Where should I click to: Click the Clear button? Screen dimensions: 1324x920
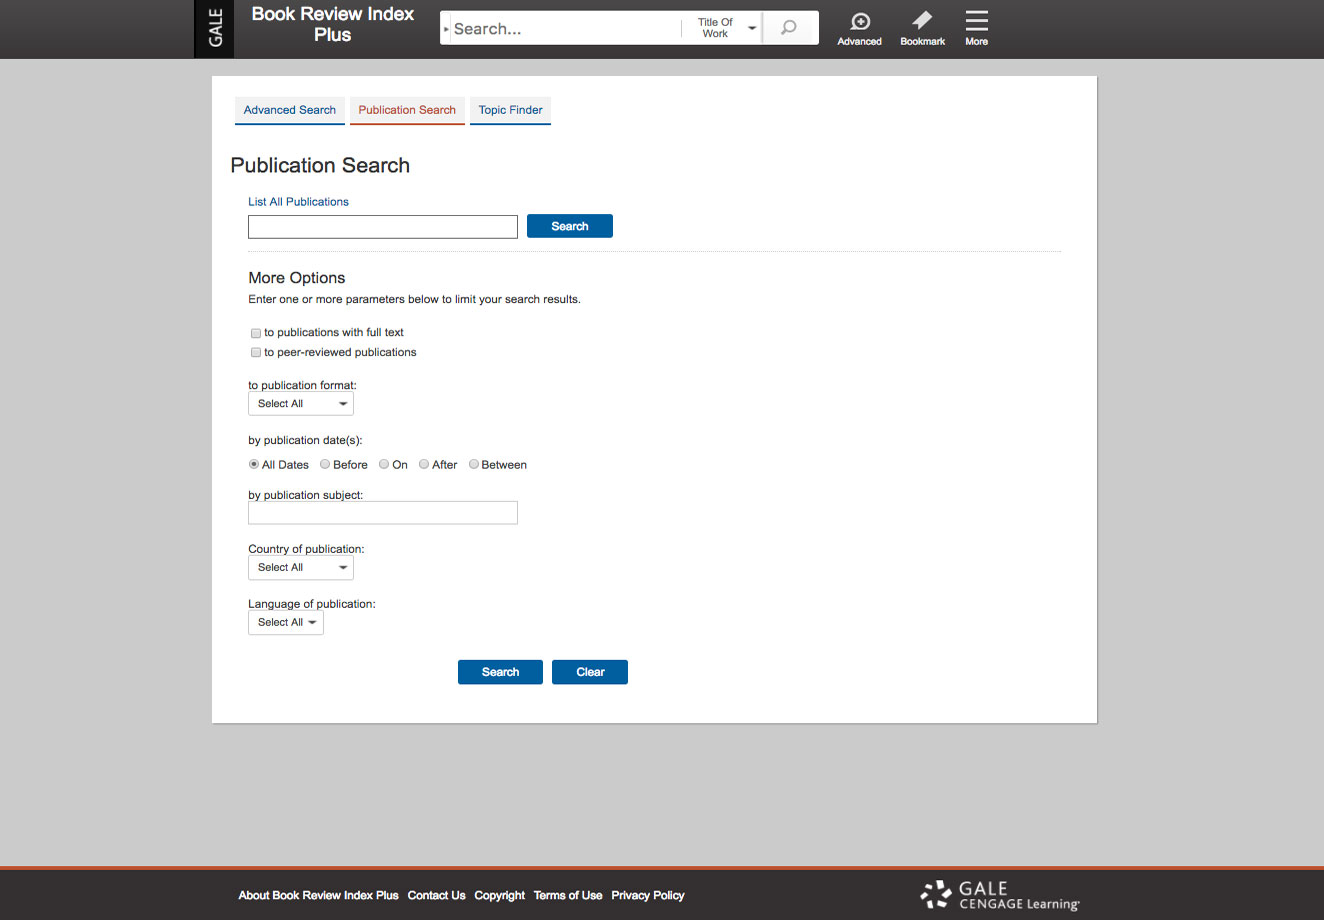point(590,672)
